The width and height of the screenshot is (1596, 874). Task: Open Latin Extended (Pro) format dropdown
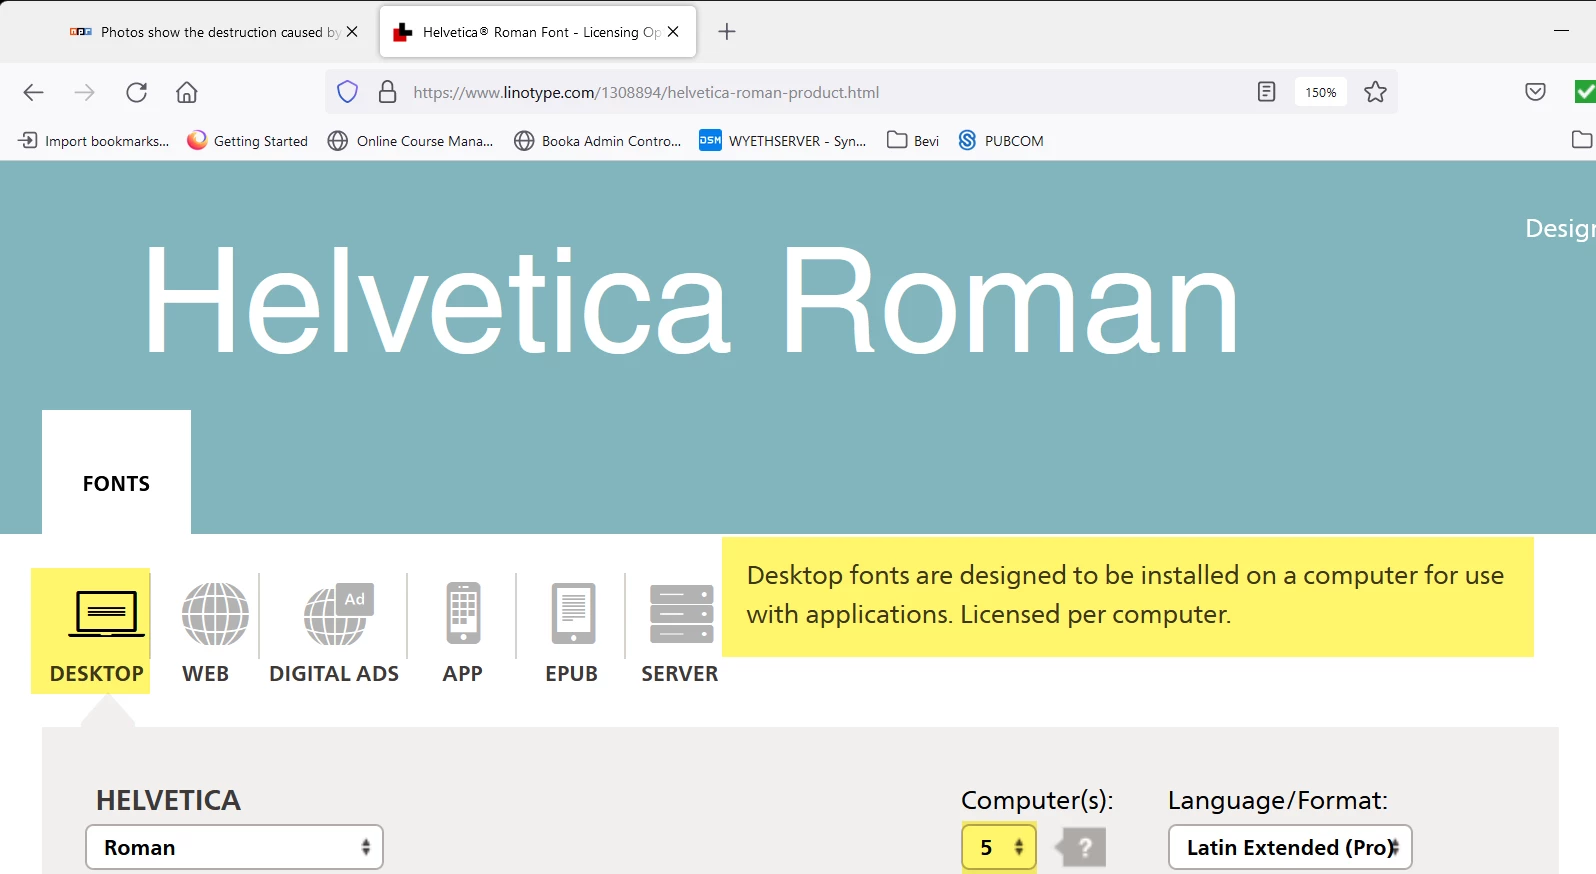[1290, 847]
